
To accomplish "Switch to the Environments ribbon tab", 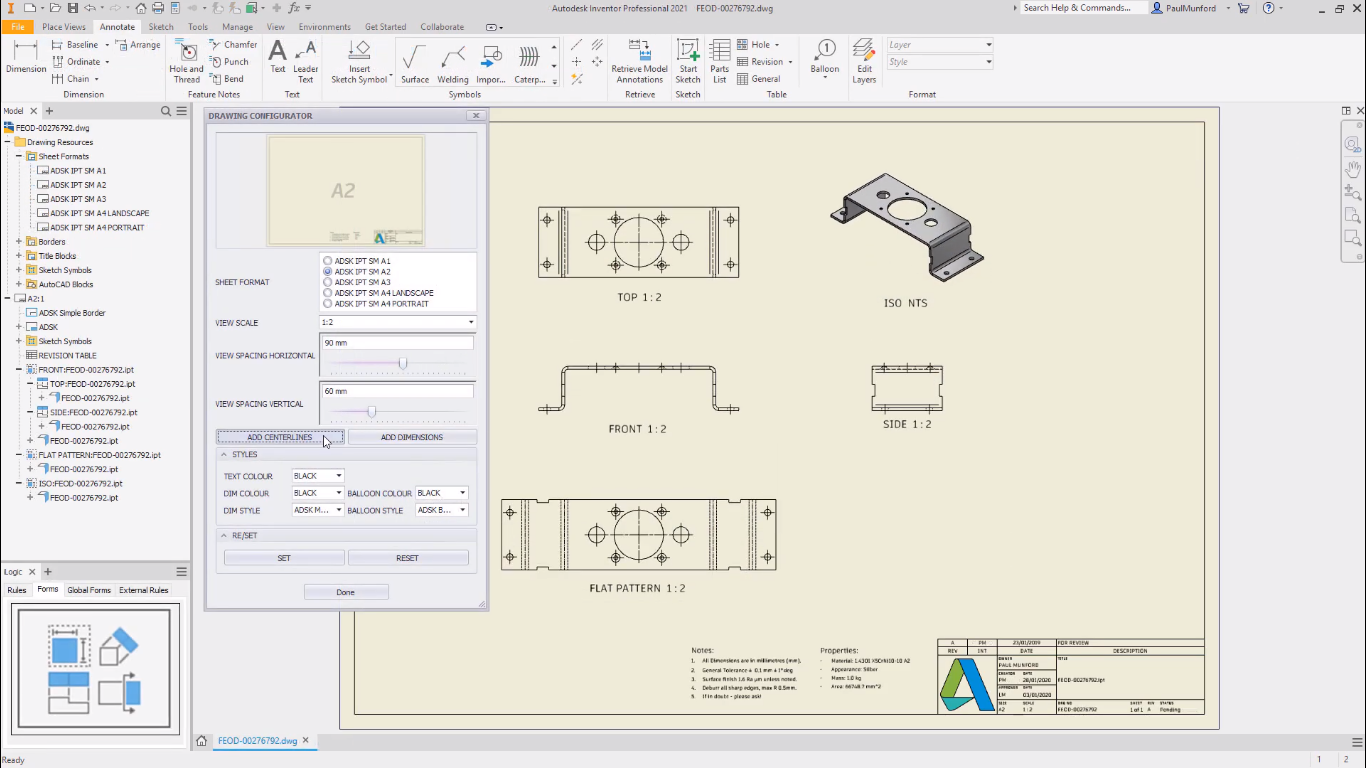I will click(324, 27).
